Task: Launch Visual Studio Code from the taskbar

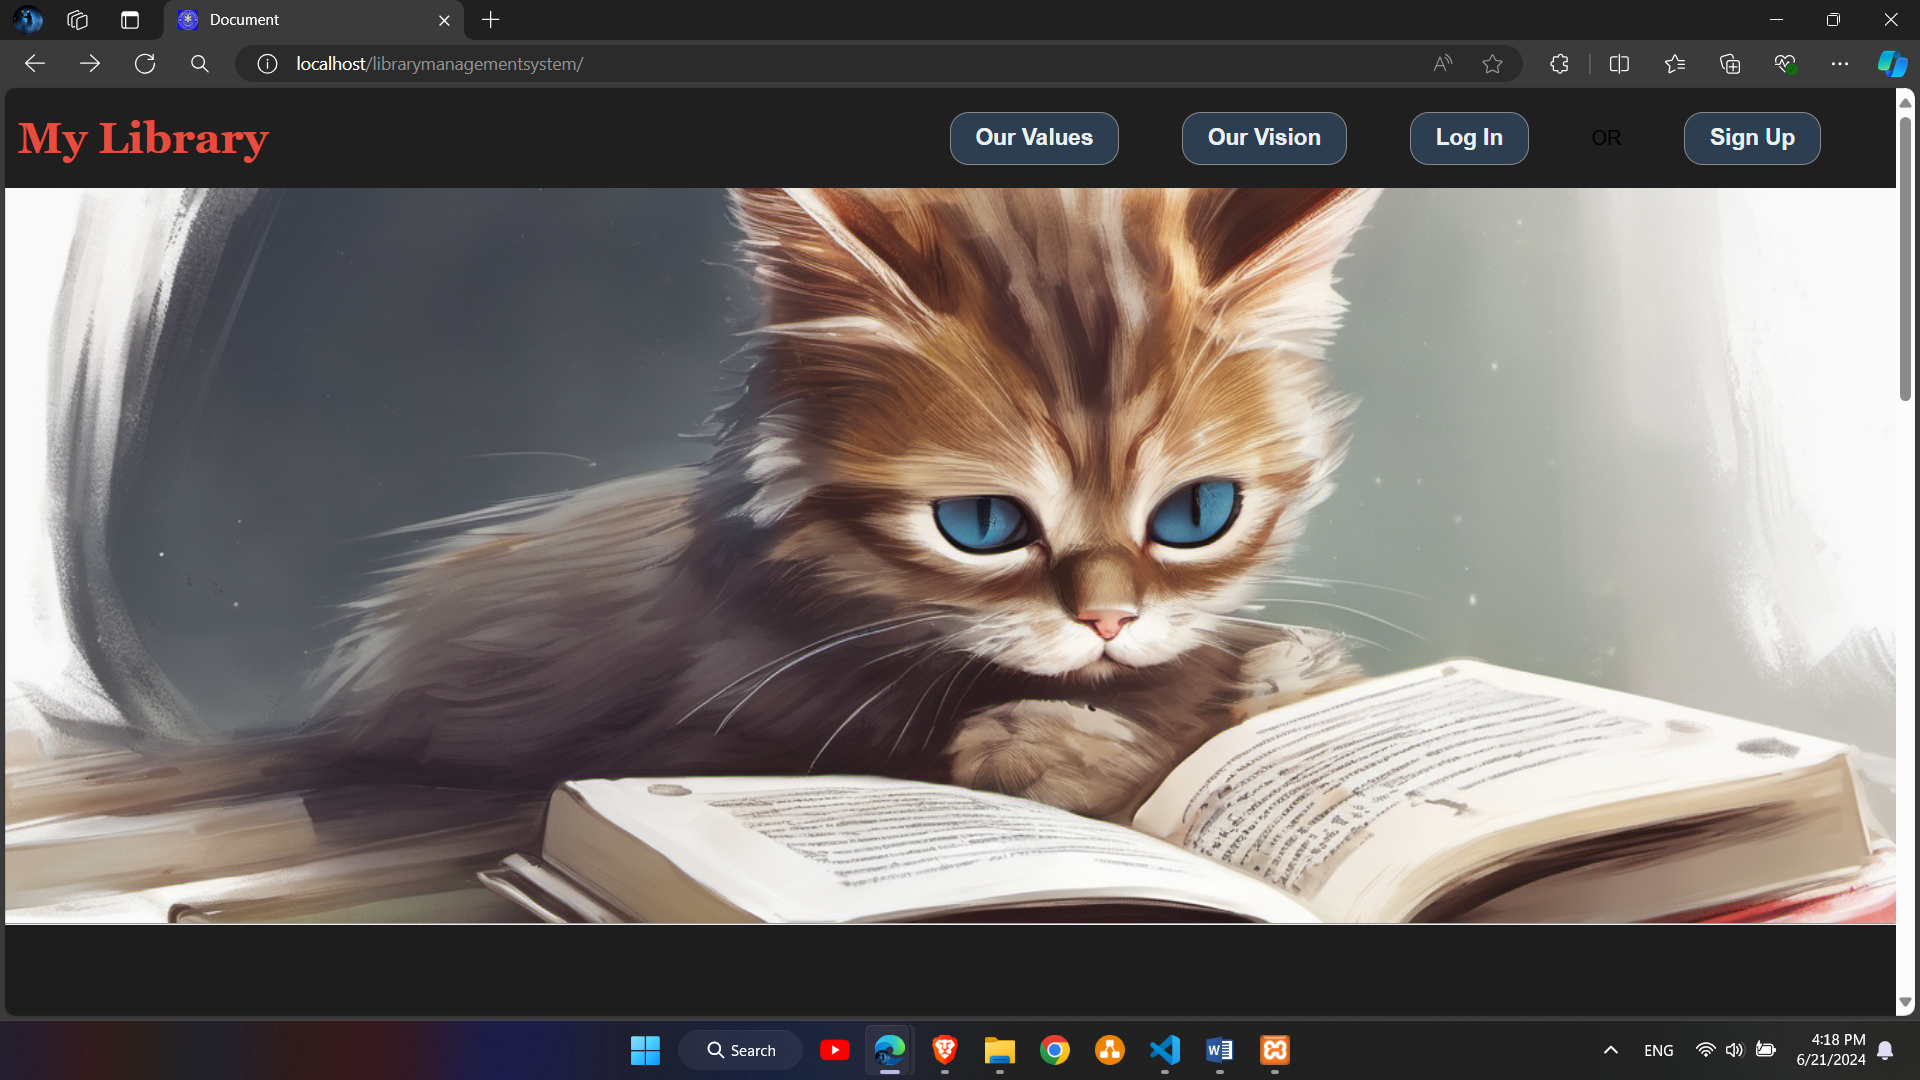Action: [1163, 1050]
